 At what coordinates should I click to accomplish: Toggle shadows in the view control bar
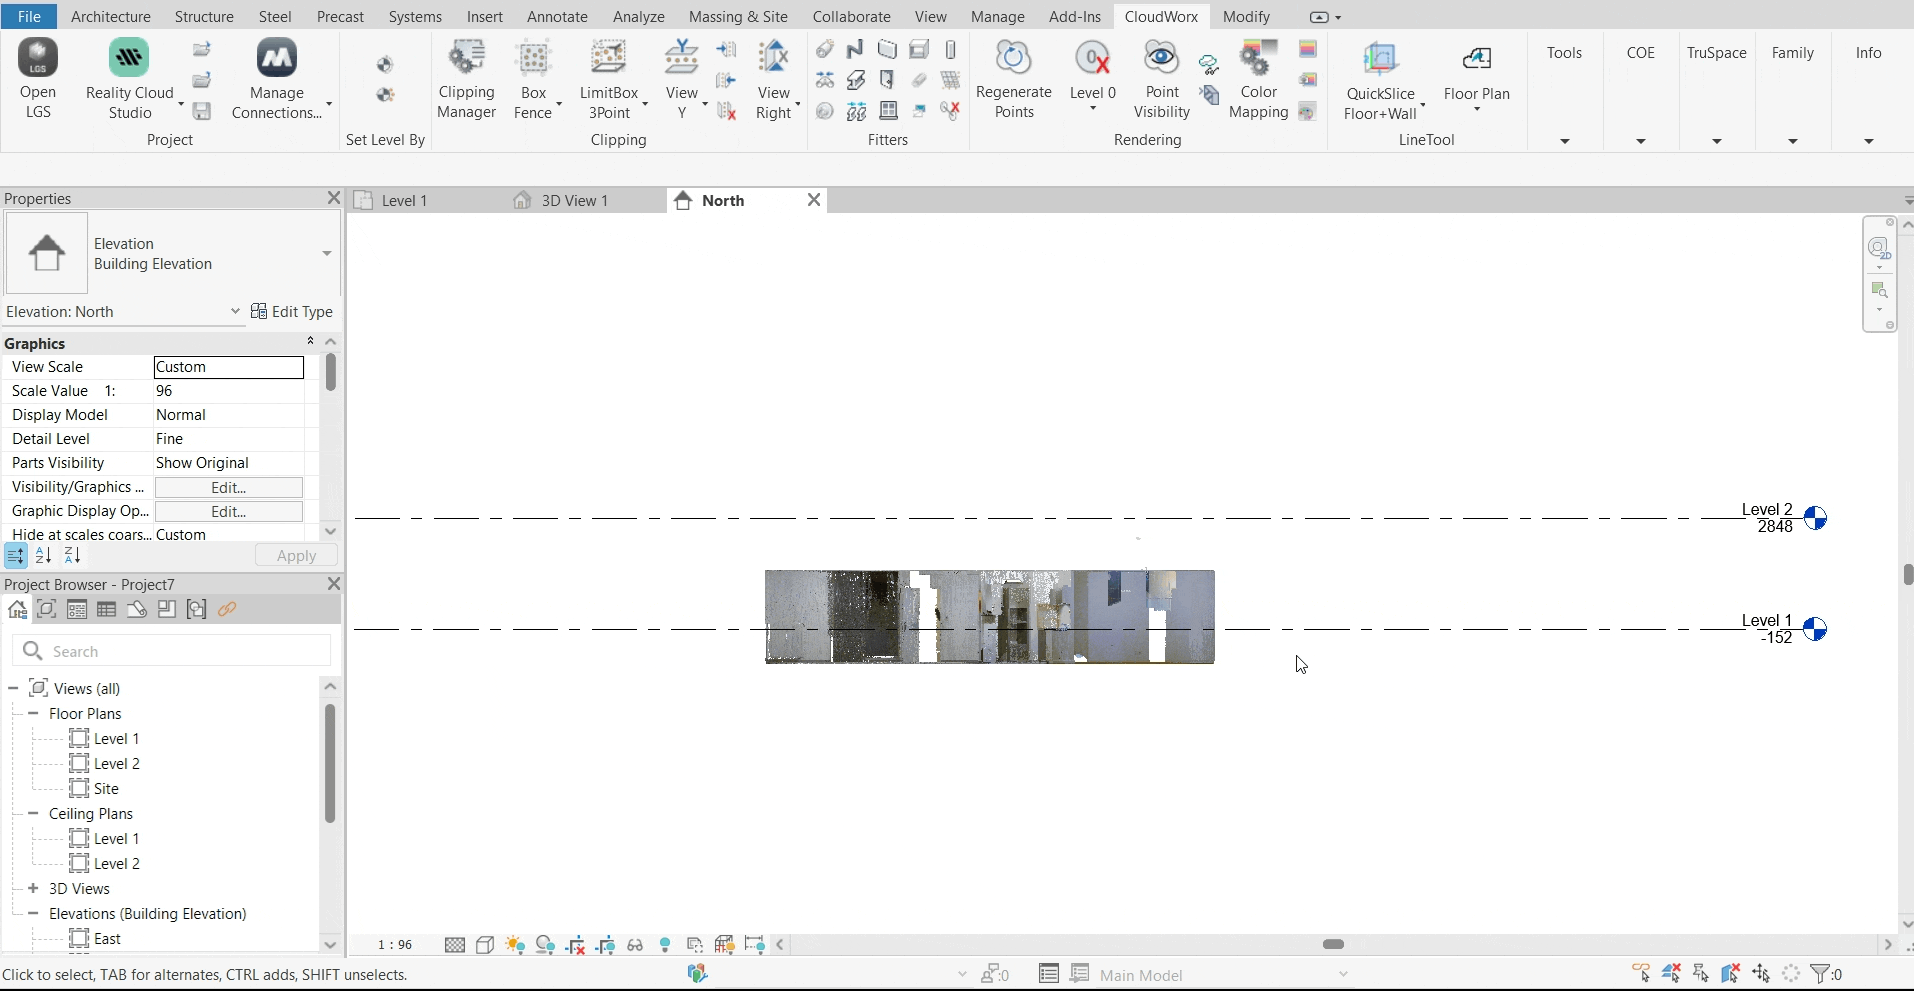pyautogui.click(x=547, y=945)
